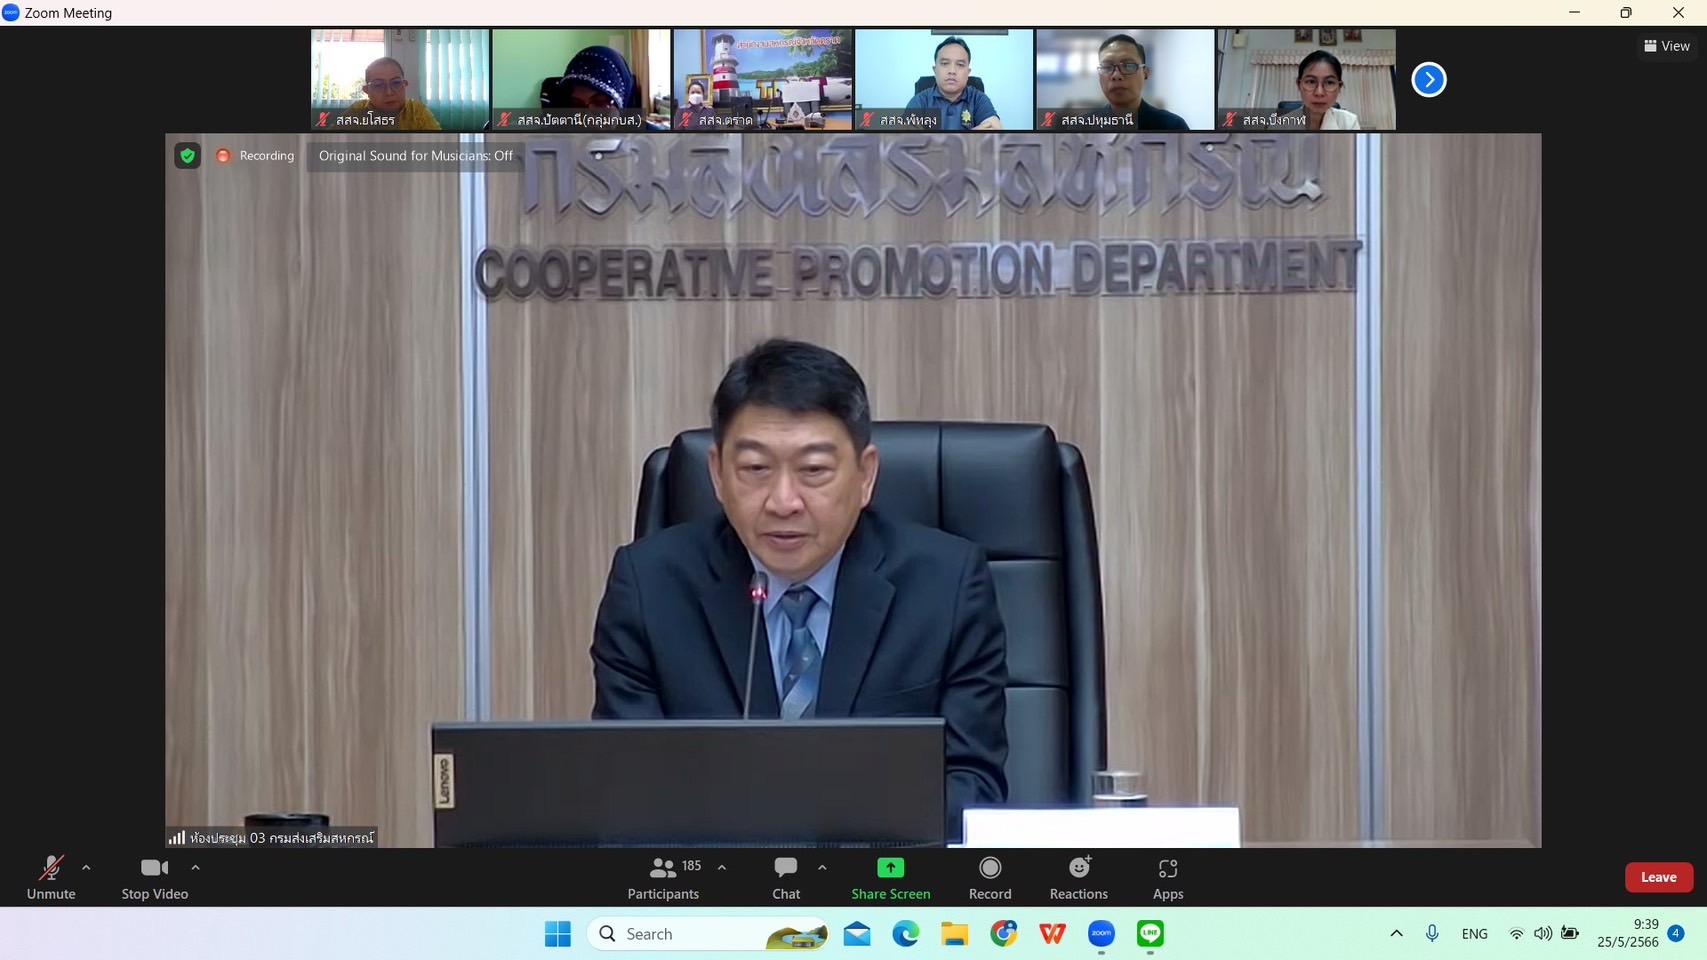The image size is (1707, 960).
Task: Click the taskbar Search box
Action: [x=708, y=934]
